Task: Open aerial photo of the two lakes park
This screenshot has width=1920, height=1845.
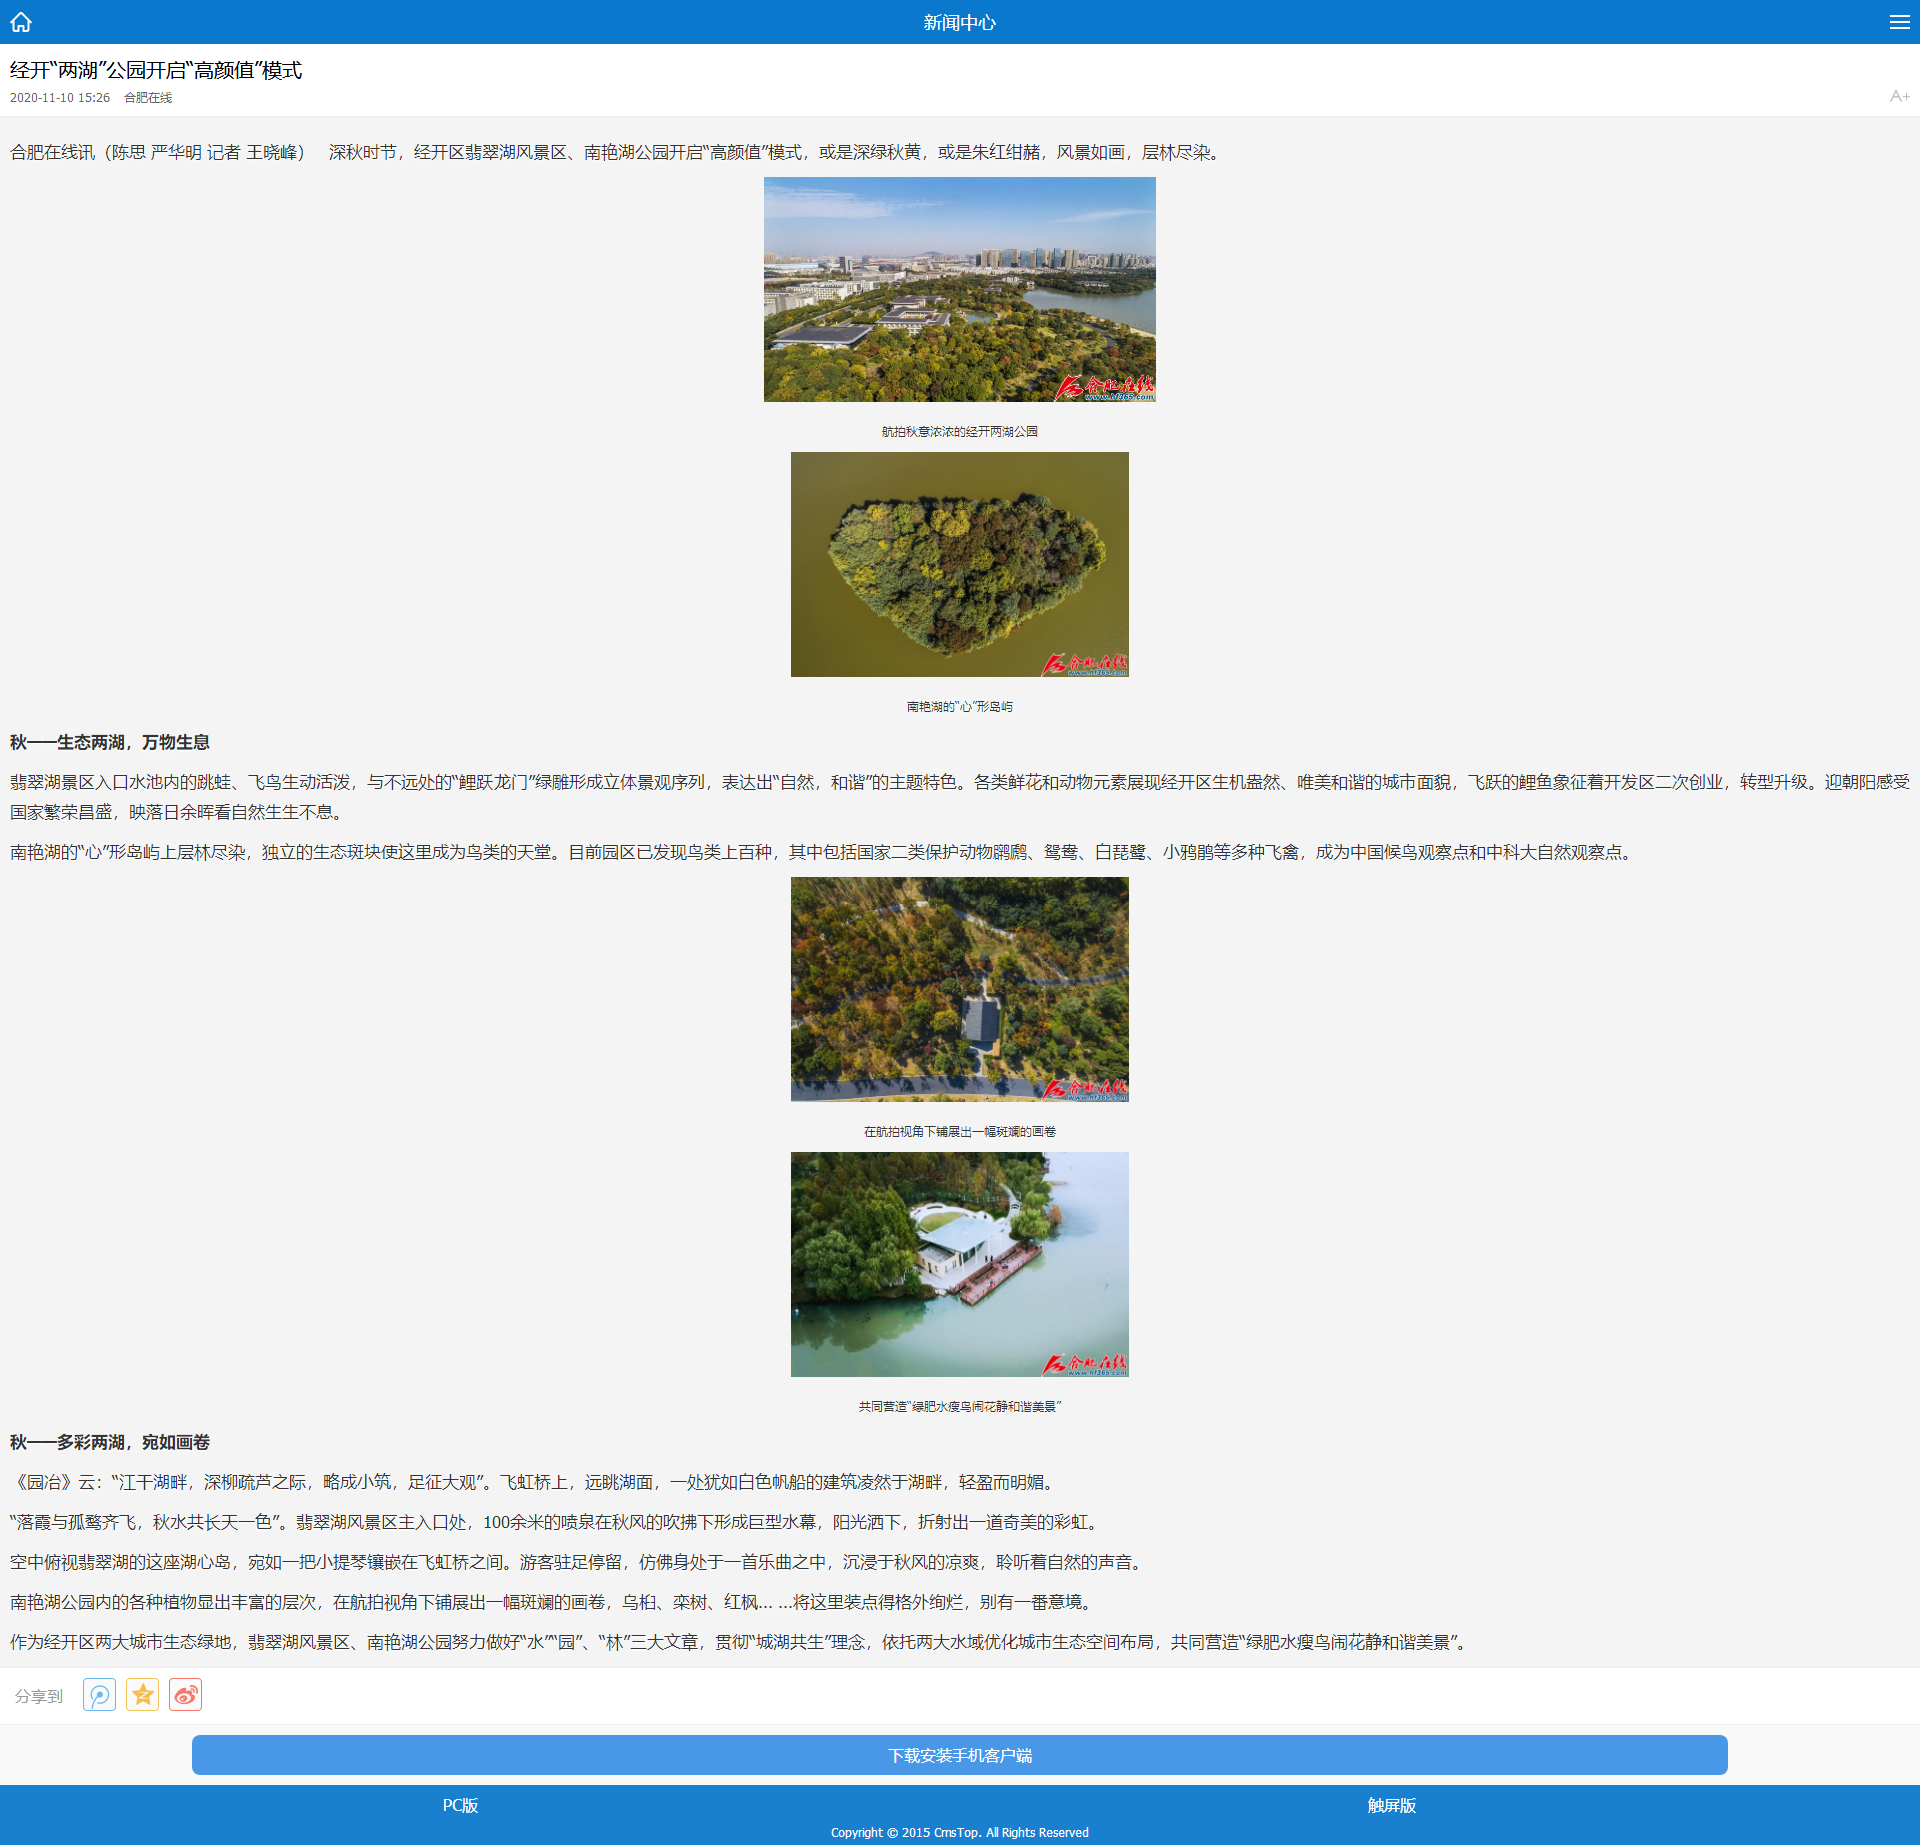Action: click(960, 290)
